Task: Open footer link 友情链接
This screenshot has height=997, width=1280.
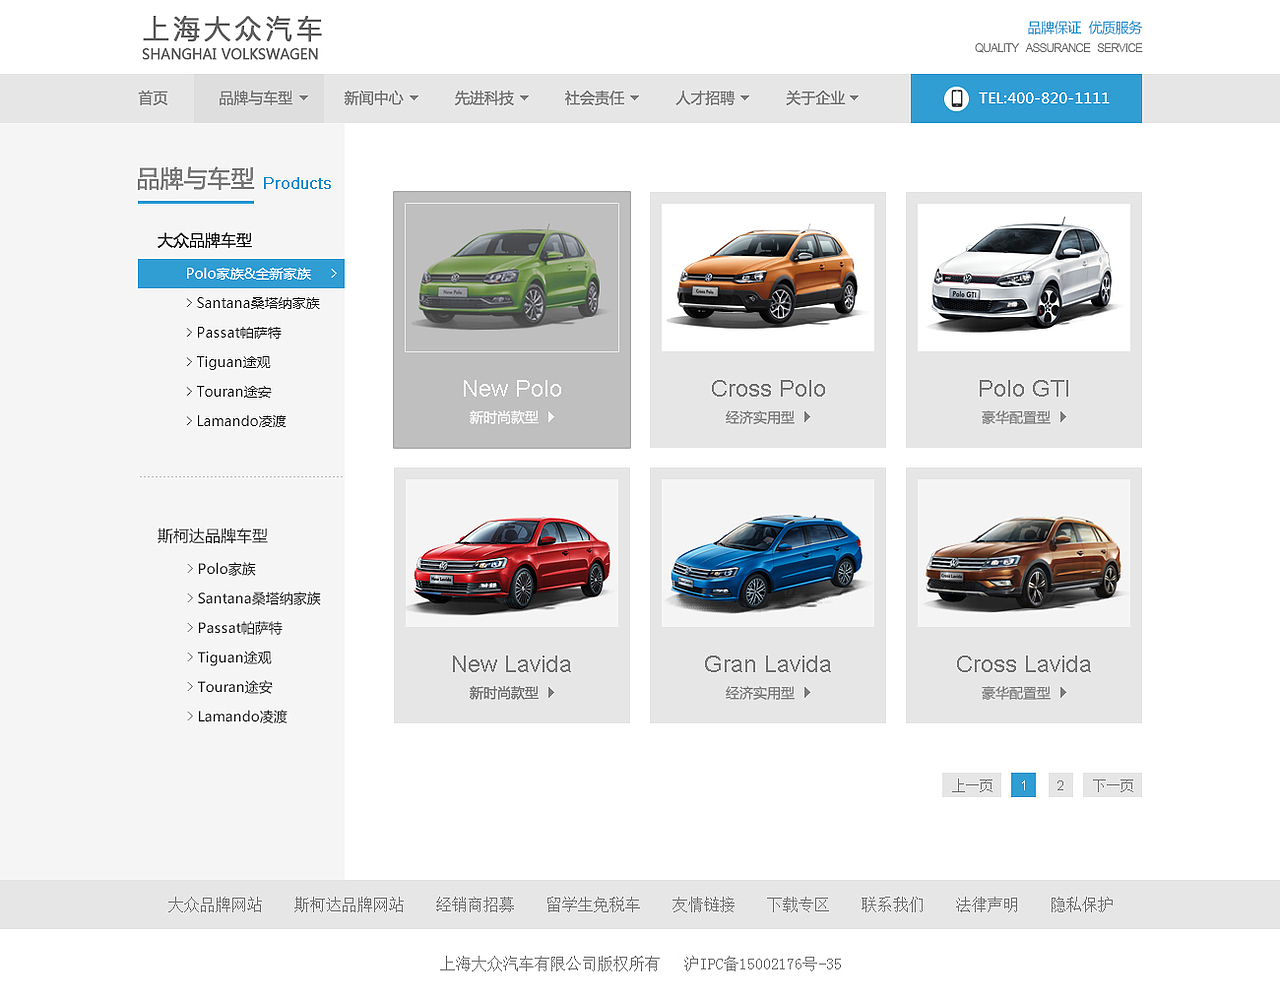Action: 703,905
